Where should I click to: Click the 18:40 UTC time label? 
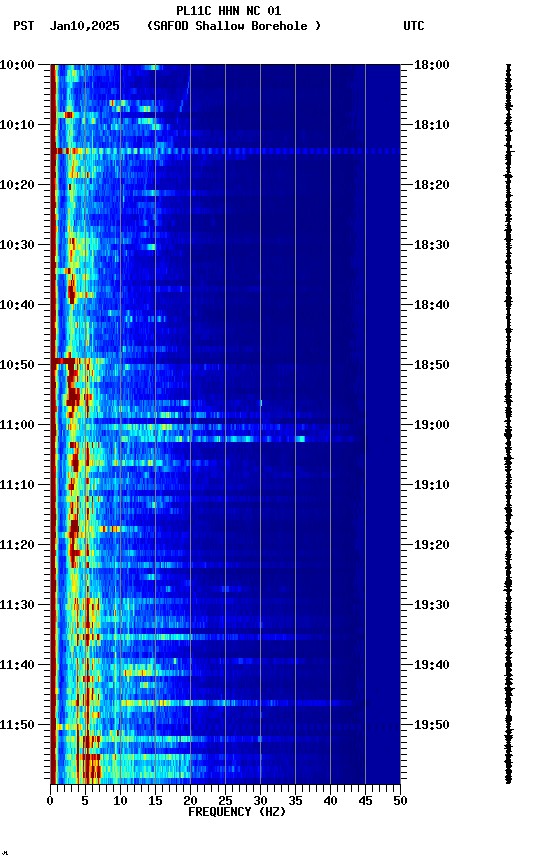tap(432, 305)
